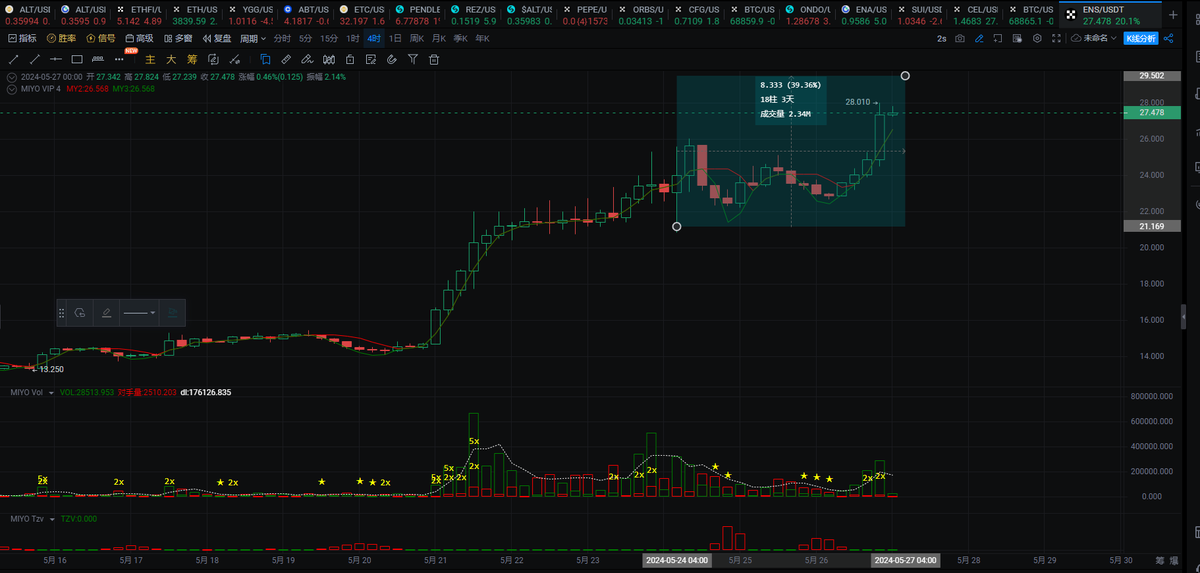
Task: Click the measurement box's bottom-left circle handle
Action: [x=677, y=226]
